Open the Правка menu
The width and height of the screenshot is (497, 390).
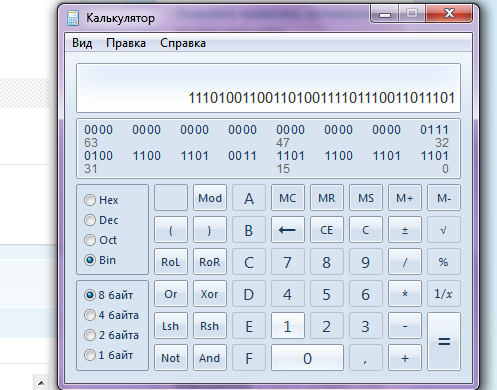126,43
